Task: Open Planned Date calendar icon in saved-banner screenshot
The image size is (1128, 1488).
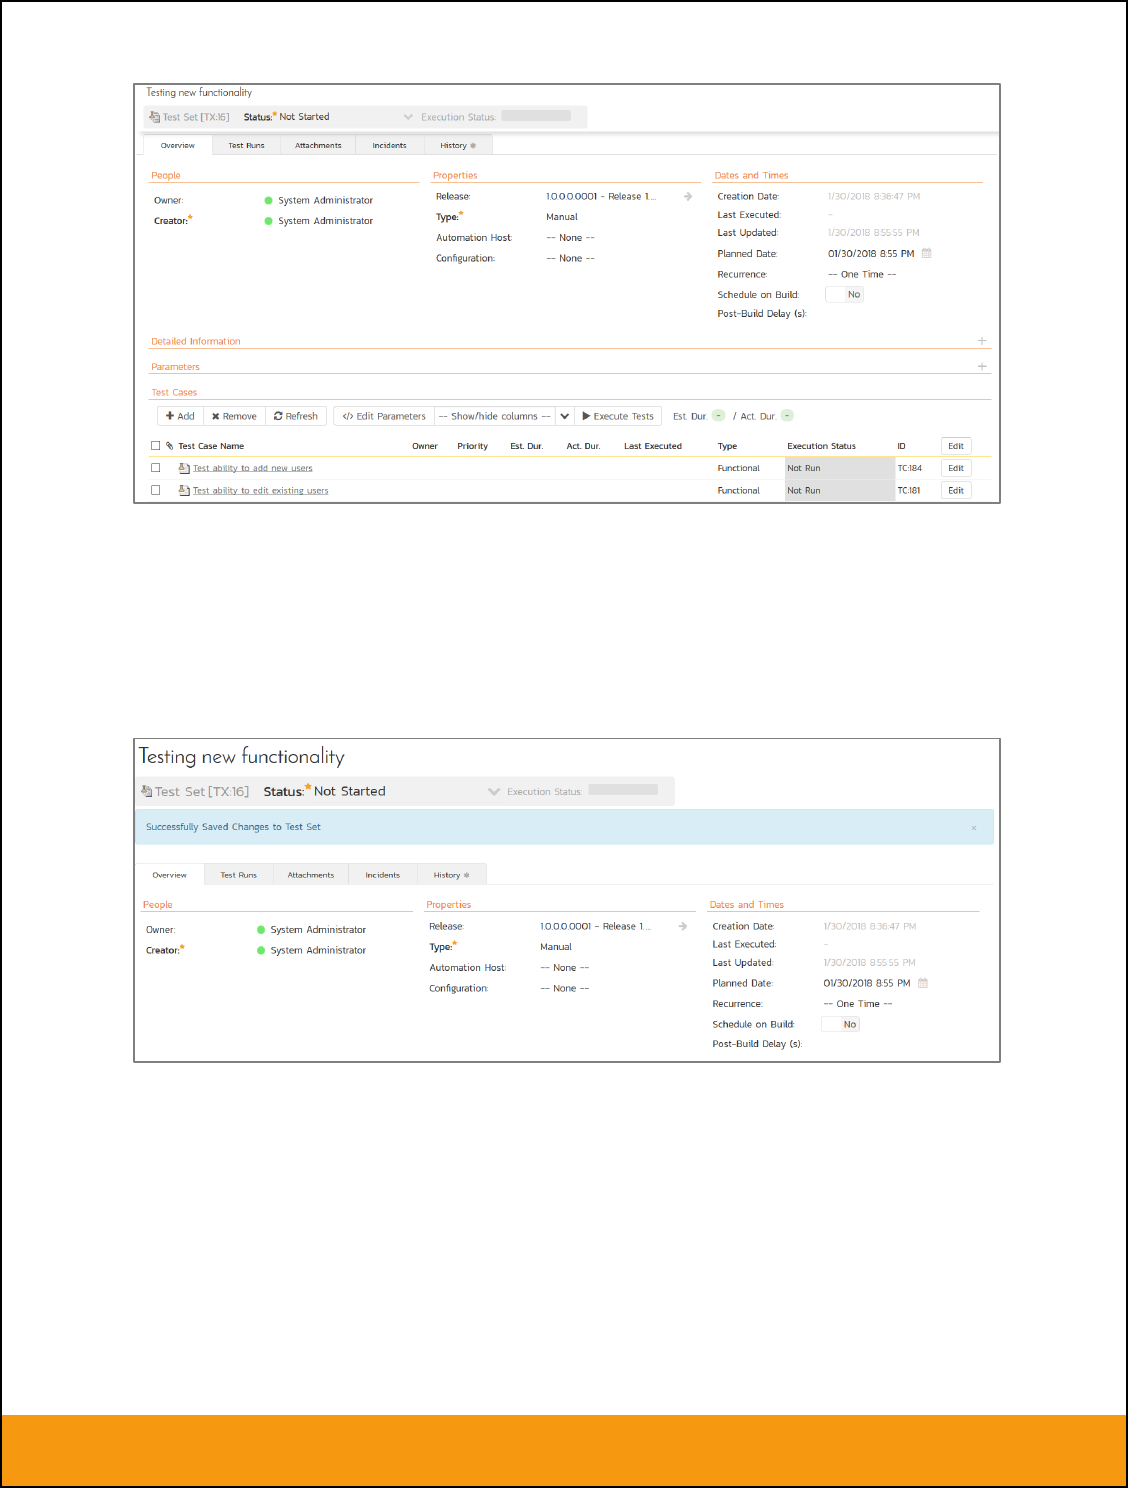Action: [923, 983]
